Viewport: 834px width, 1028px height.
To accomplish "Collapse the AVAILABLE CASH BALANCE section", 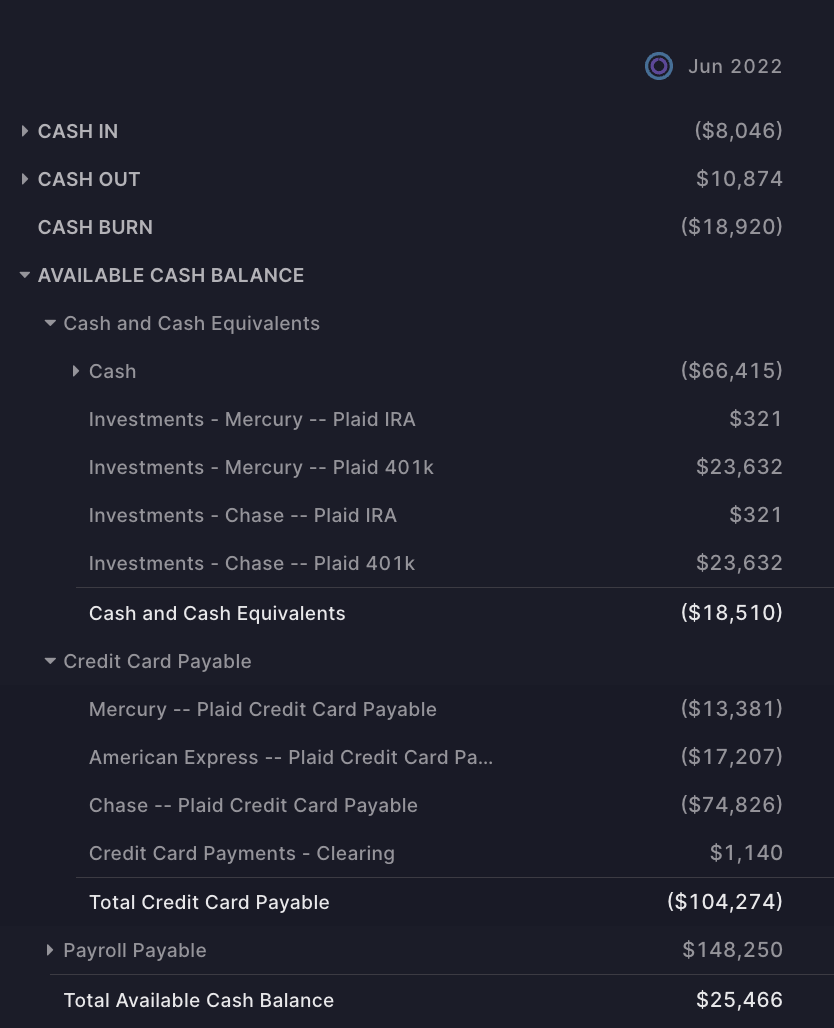I will [24, 275].
